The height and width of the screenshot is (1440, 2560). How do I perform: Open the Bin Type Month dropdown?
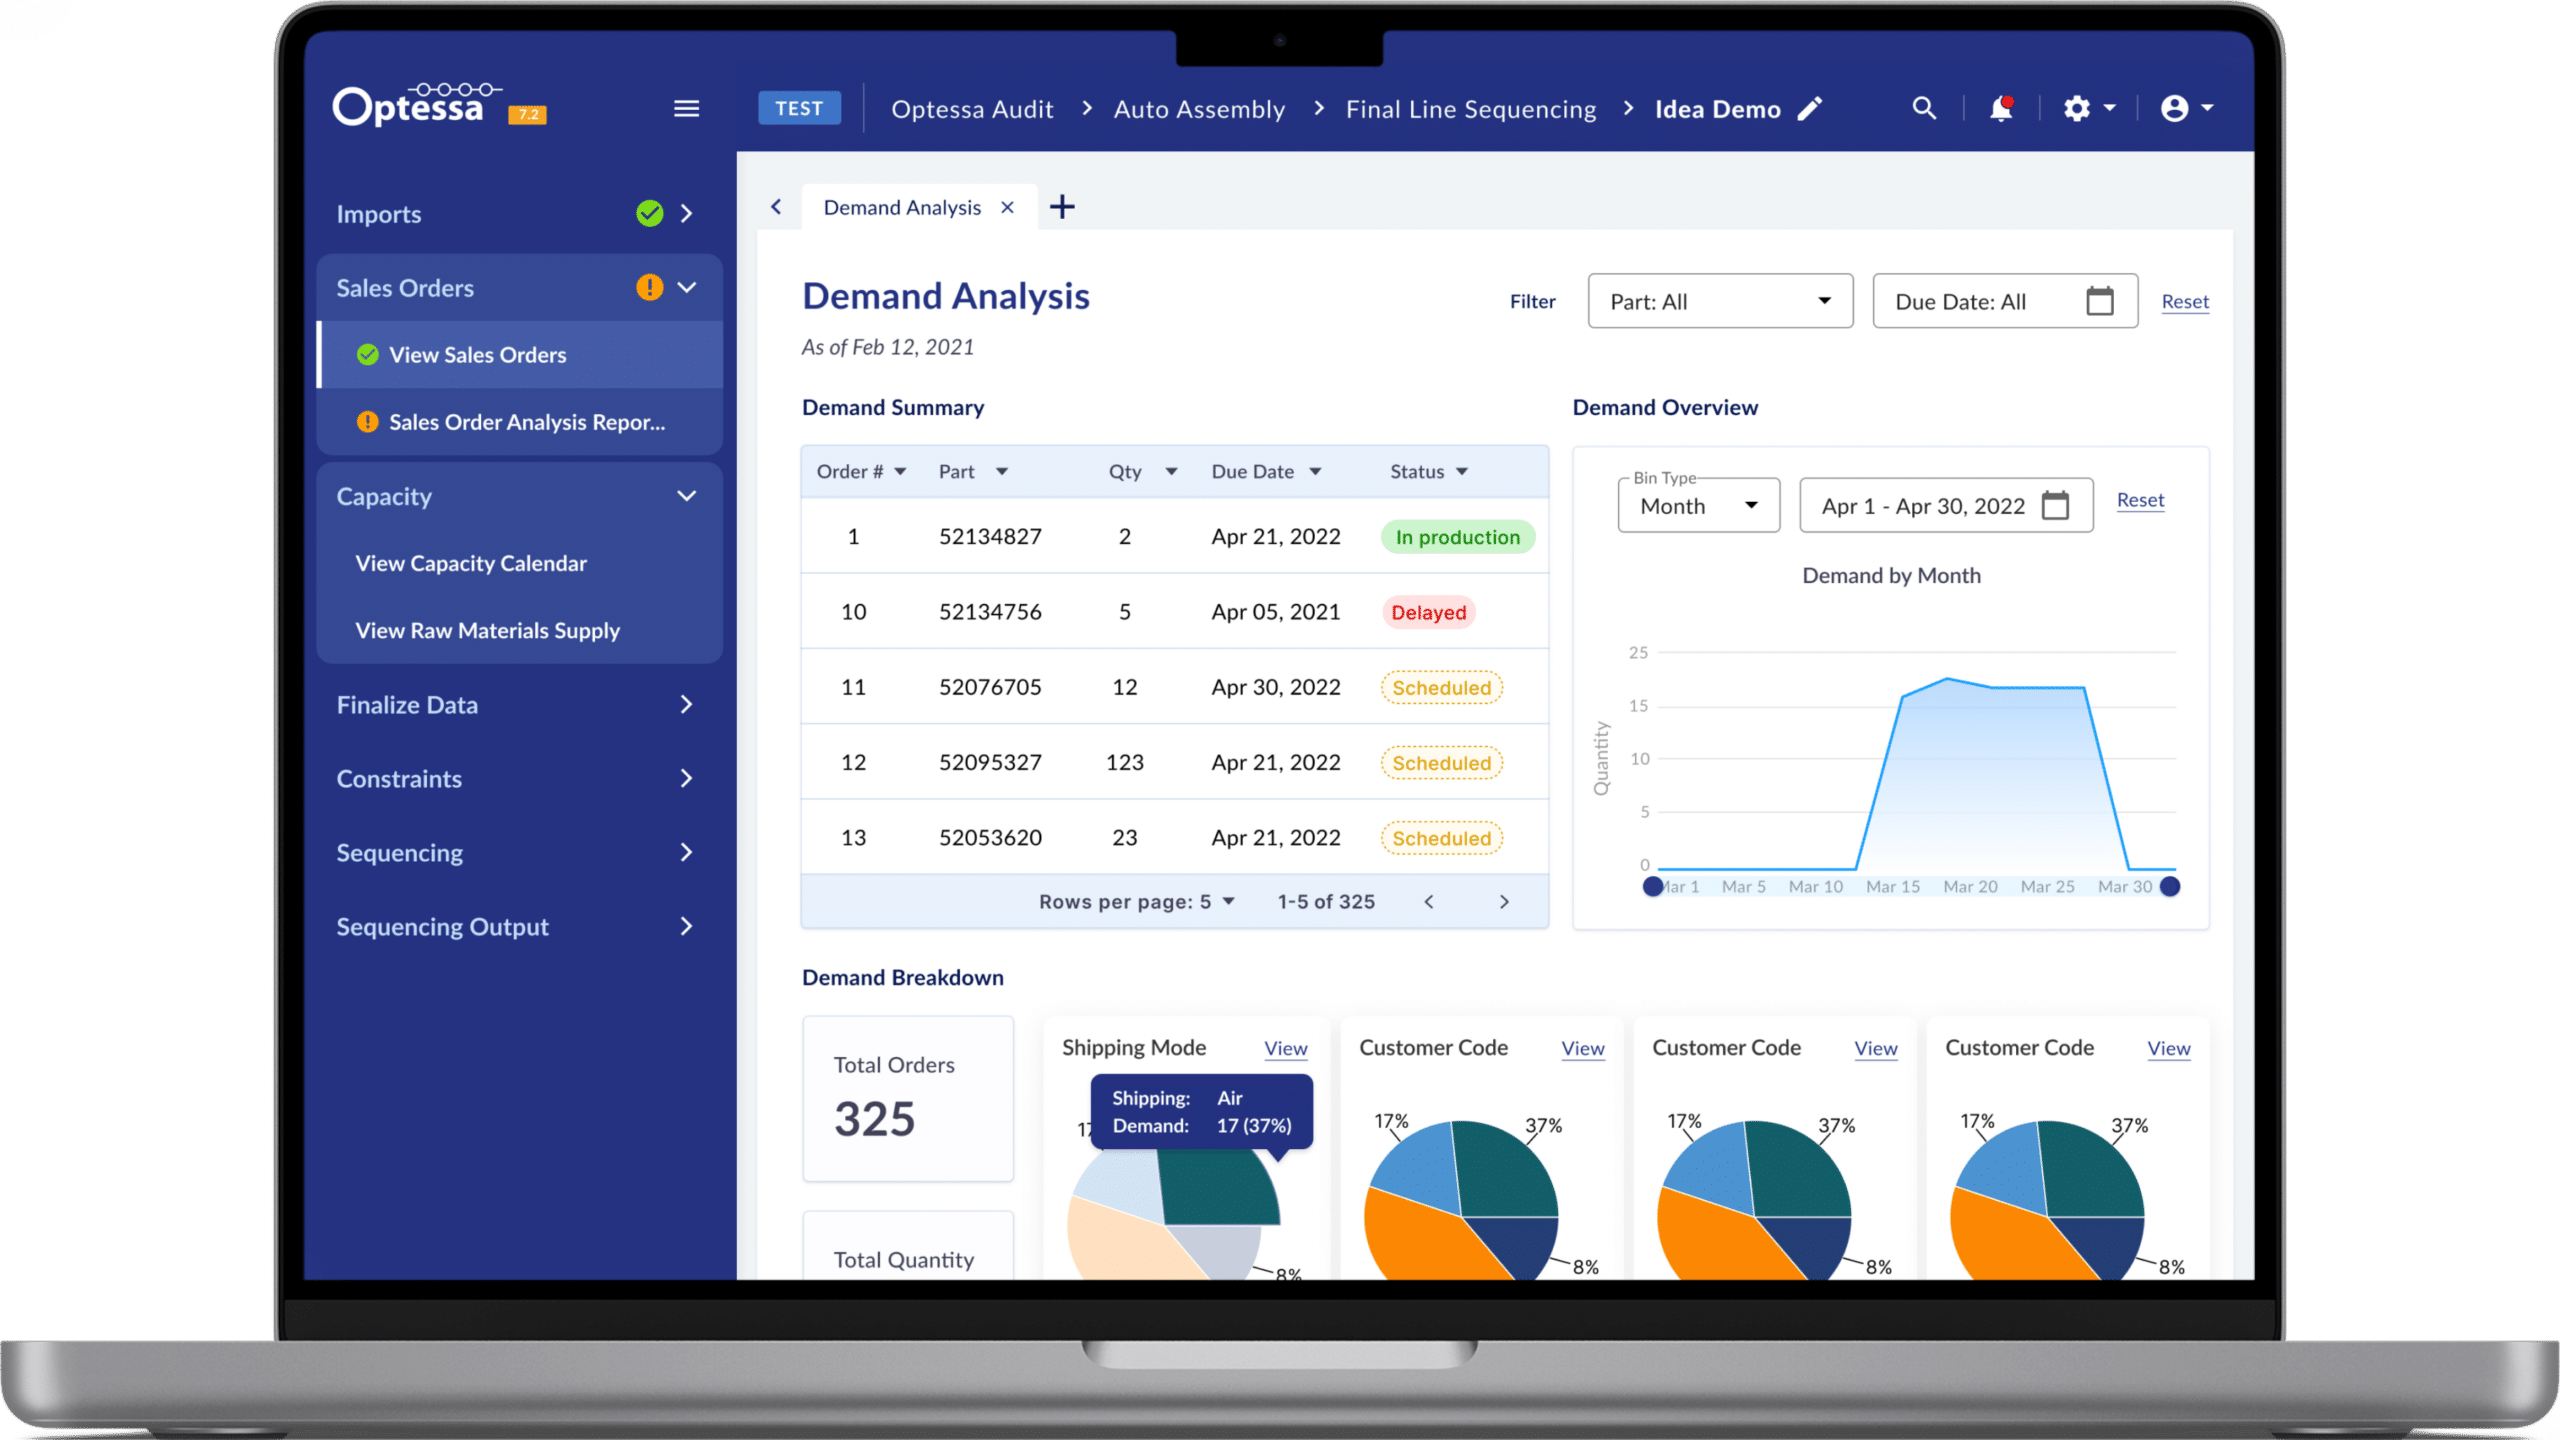pos(1698,506)
